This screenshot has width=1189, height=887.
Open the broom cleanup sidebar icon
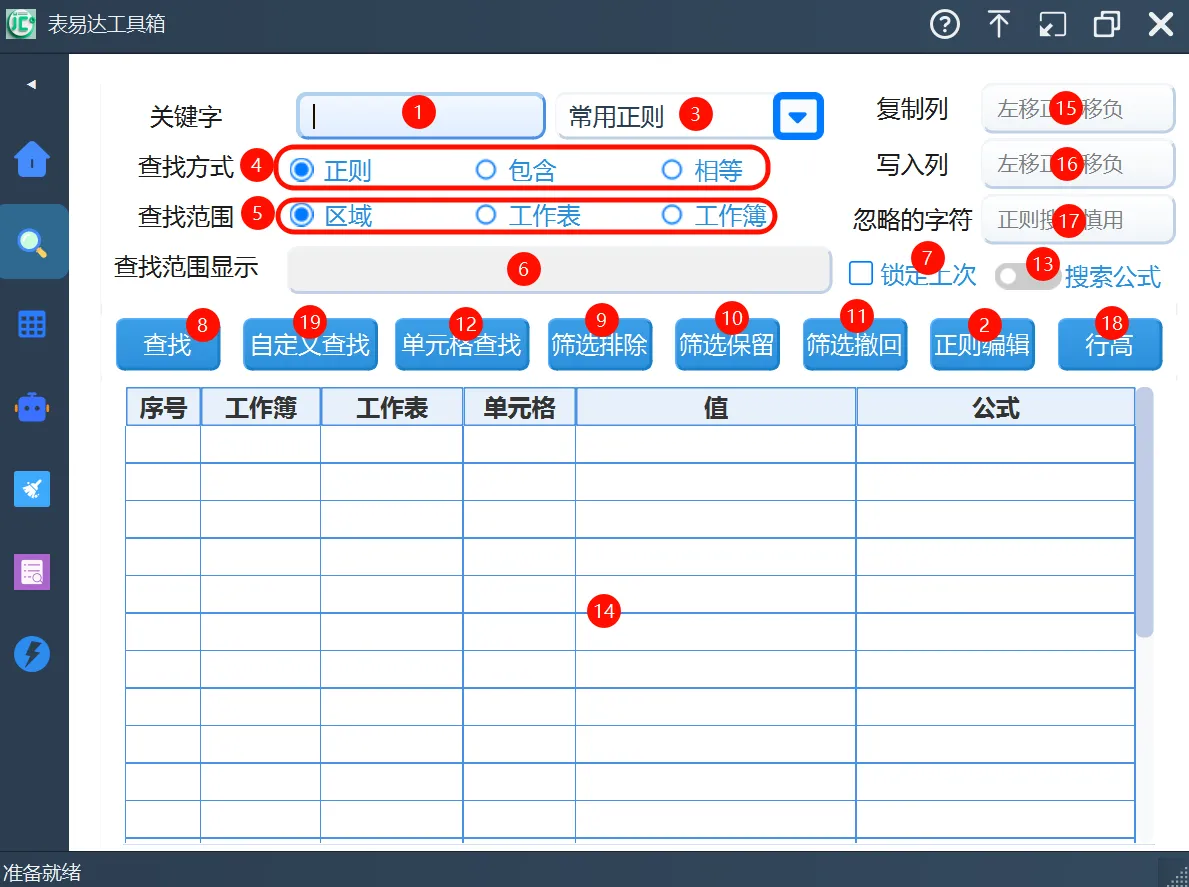(32, 489)
